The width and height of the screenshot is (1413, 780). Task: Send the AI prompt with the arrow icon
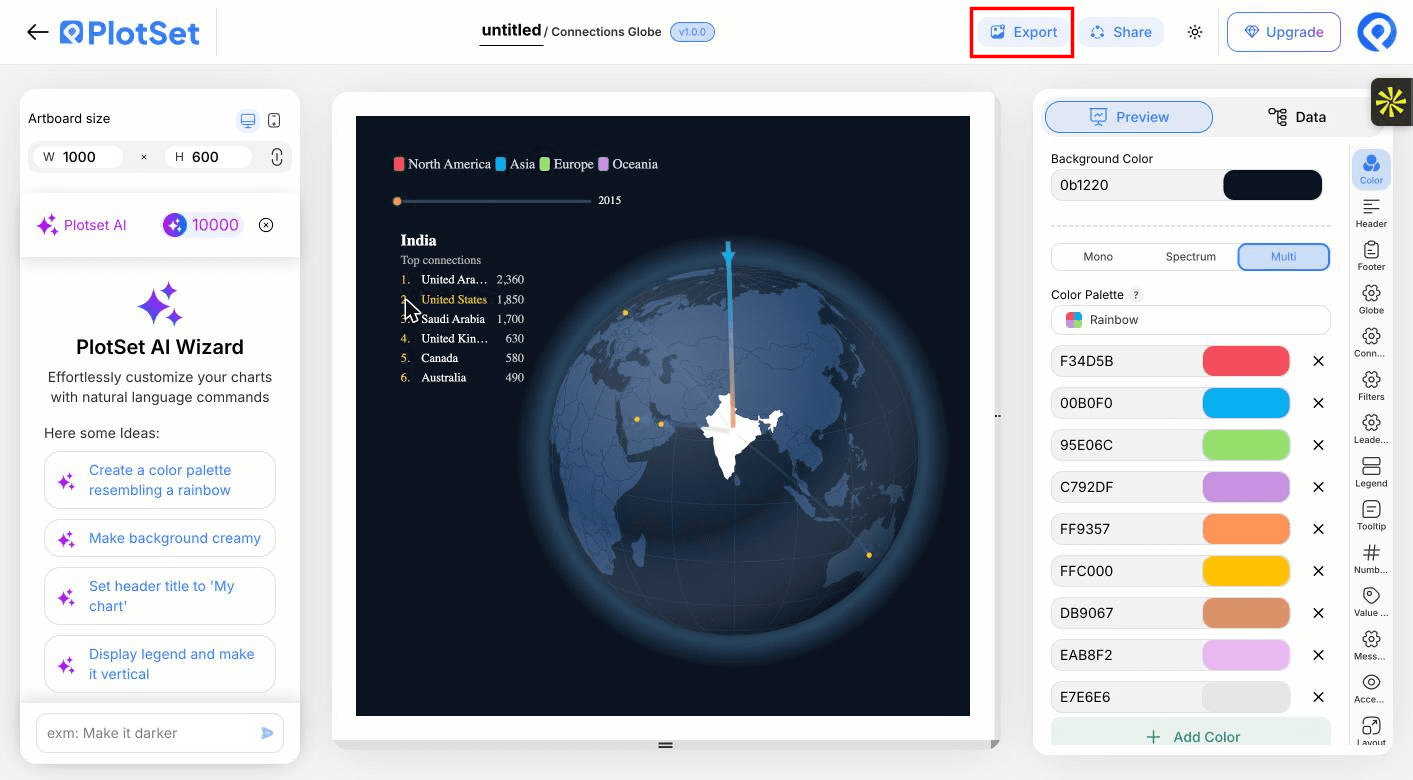(x=267, y=733)
